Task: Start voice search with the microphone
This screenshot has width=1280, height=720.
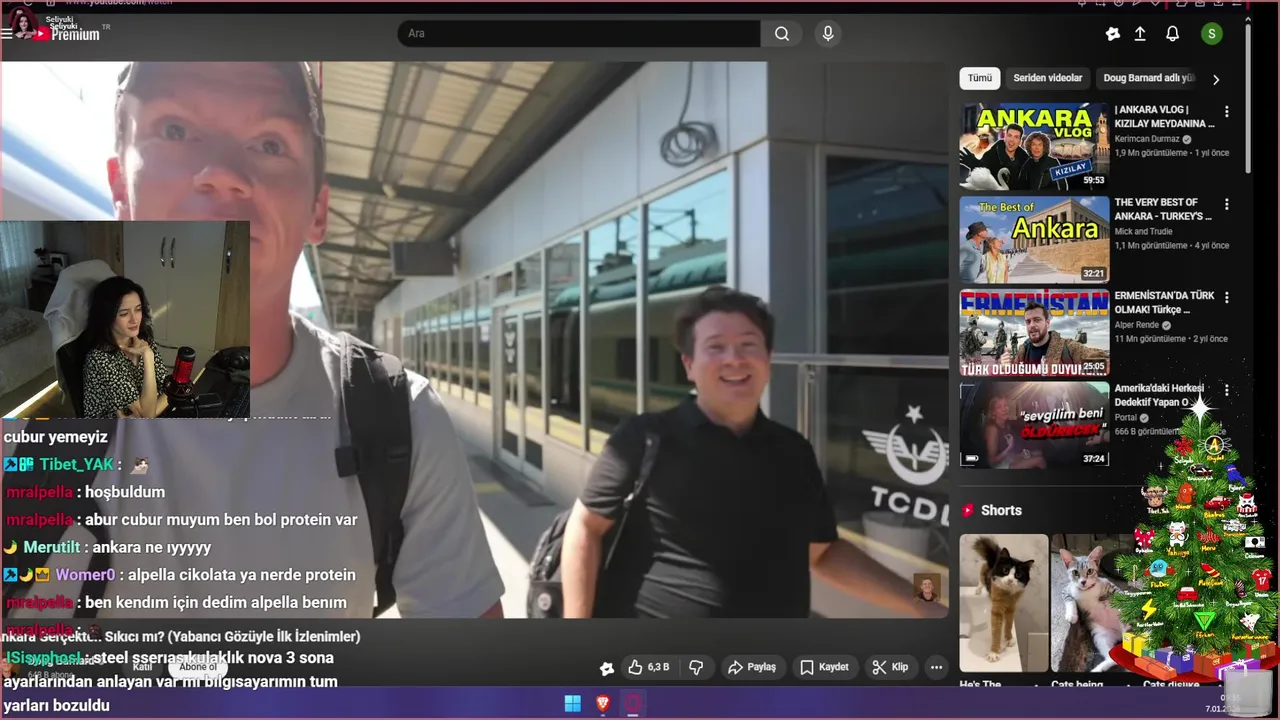Action: tap(827, 33)
